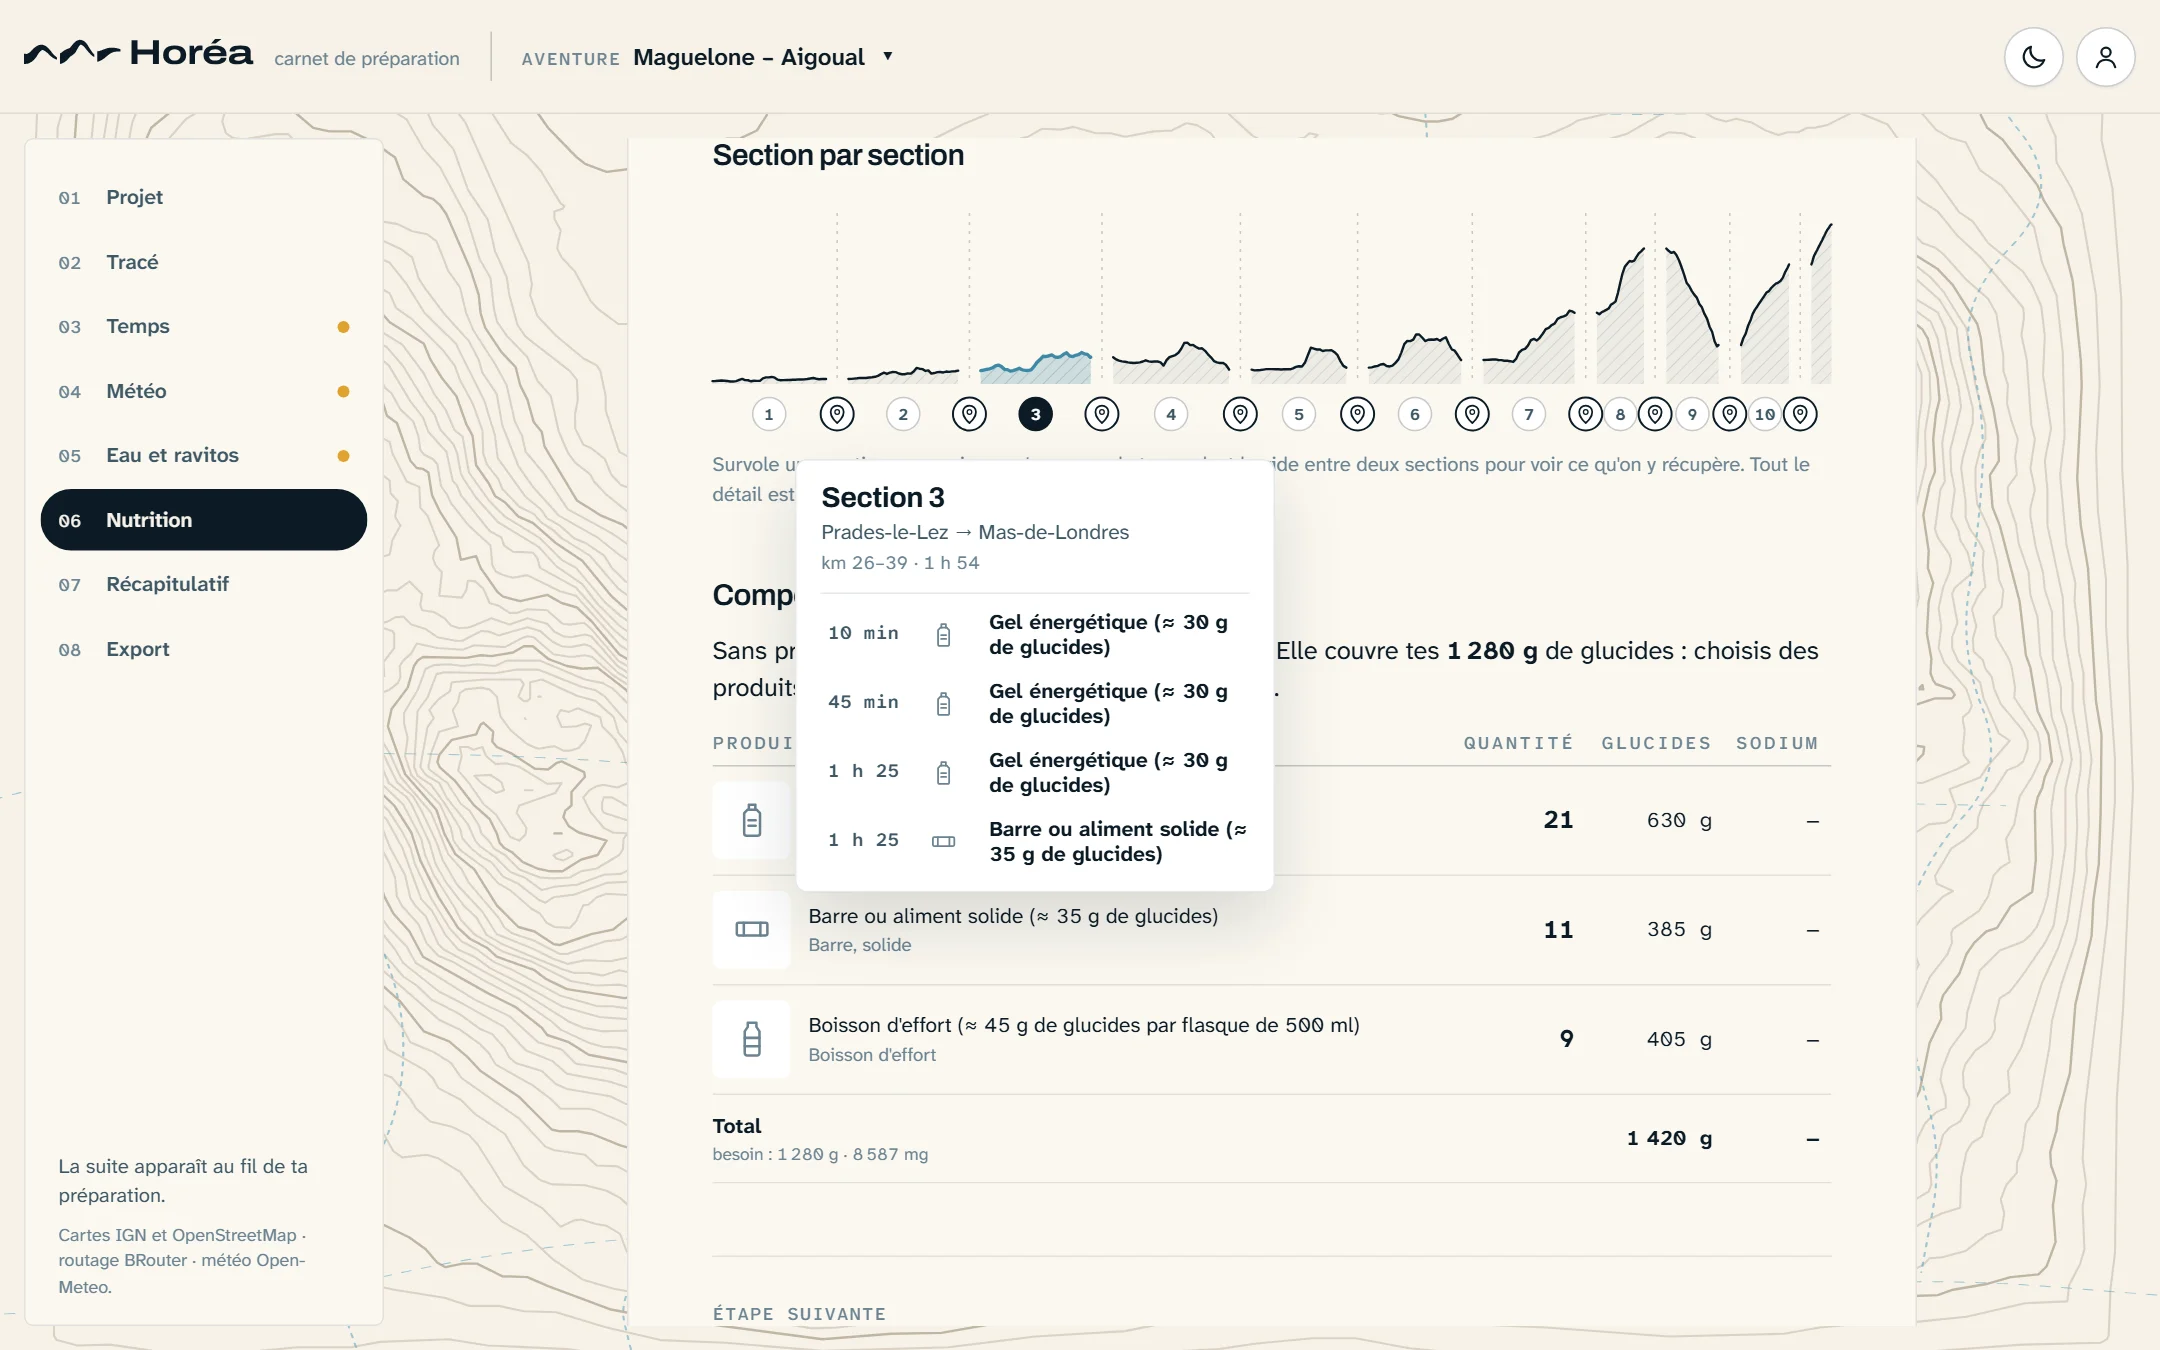Viewport: 2160px width, 1350px height.
Task: Click the aid pin between sections 6 and 7
Action: [x=1472, y=414]
